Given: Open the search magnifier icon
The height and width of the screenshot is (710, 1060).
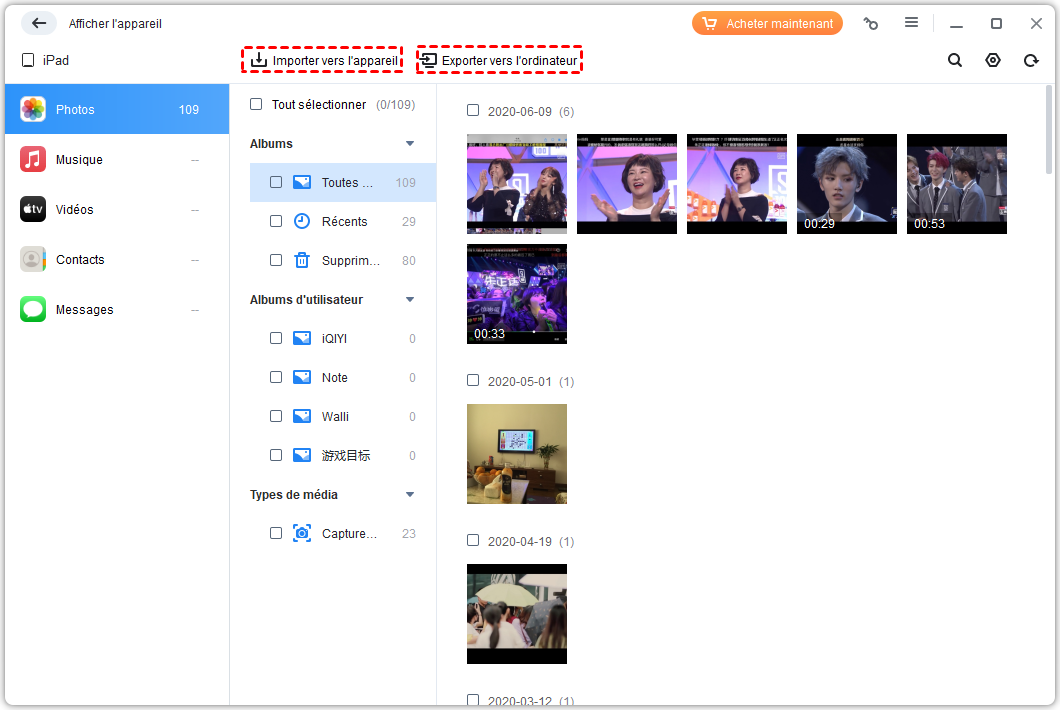Looking at the screenshot, I should 955,60.
